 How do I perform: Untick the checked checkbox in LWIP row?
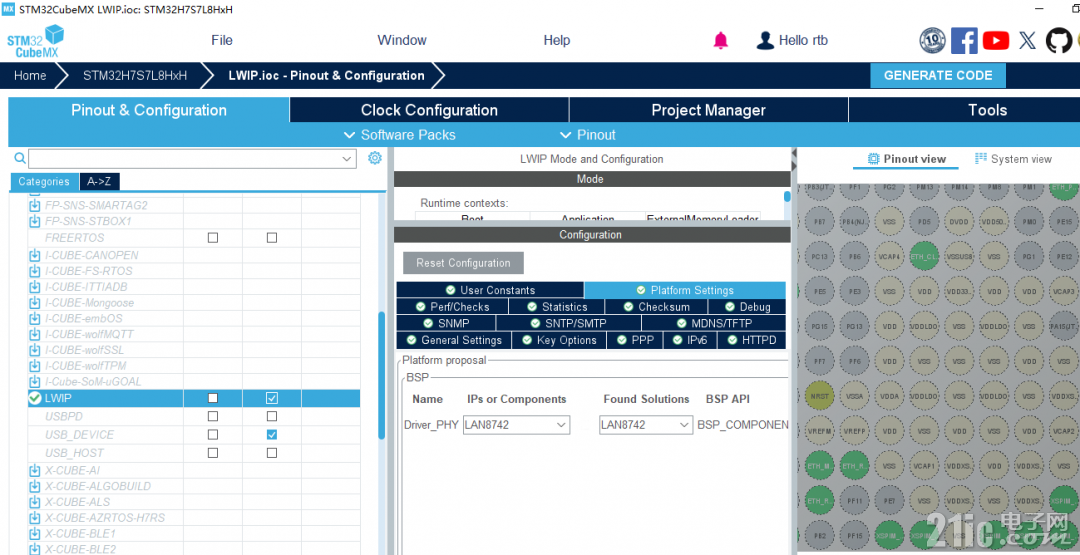272,398
